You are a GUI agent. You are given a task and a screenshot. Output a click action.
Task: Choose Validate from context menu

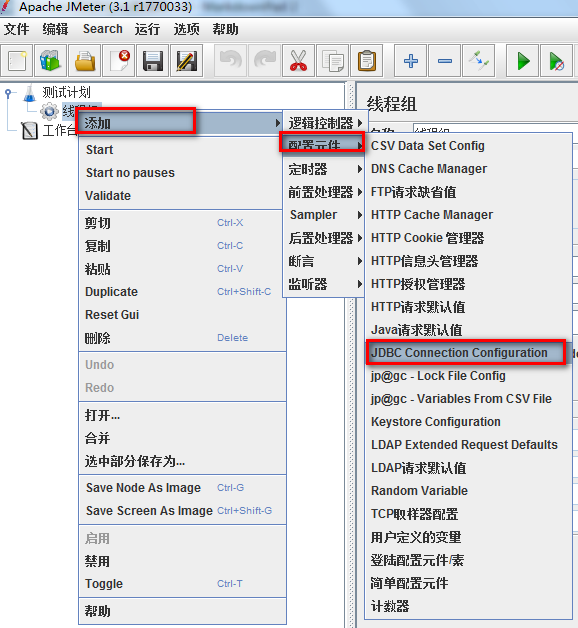[x=182, y=196]
